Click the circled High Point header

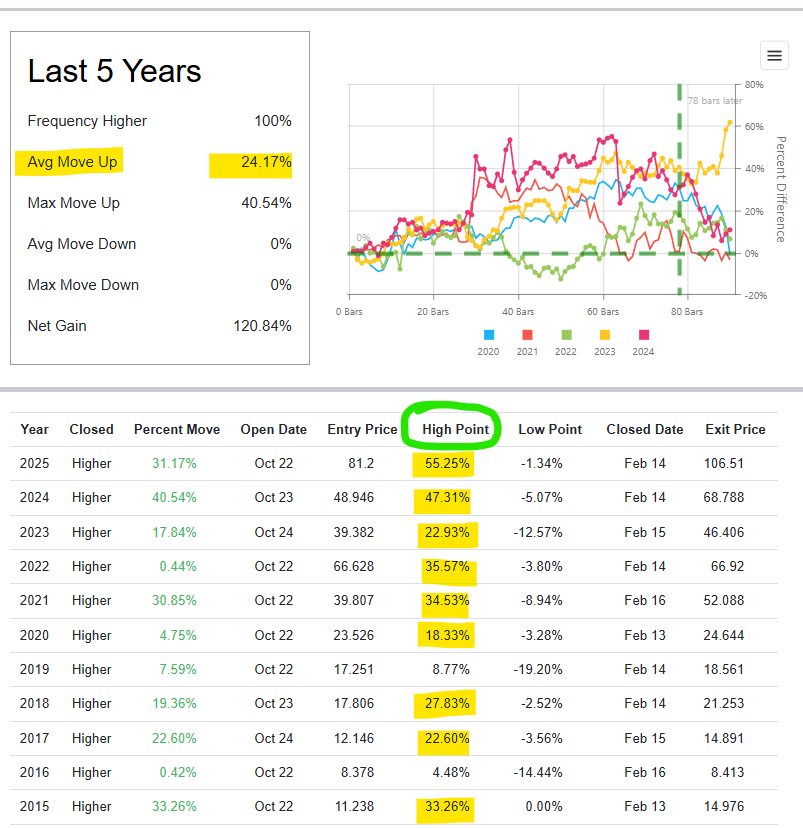click(455, 429)
